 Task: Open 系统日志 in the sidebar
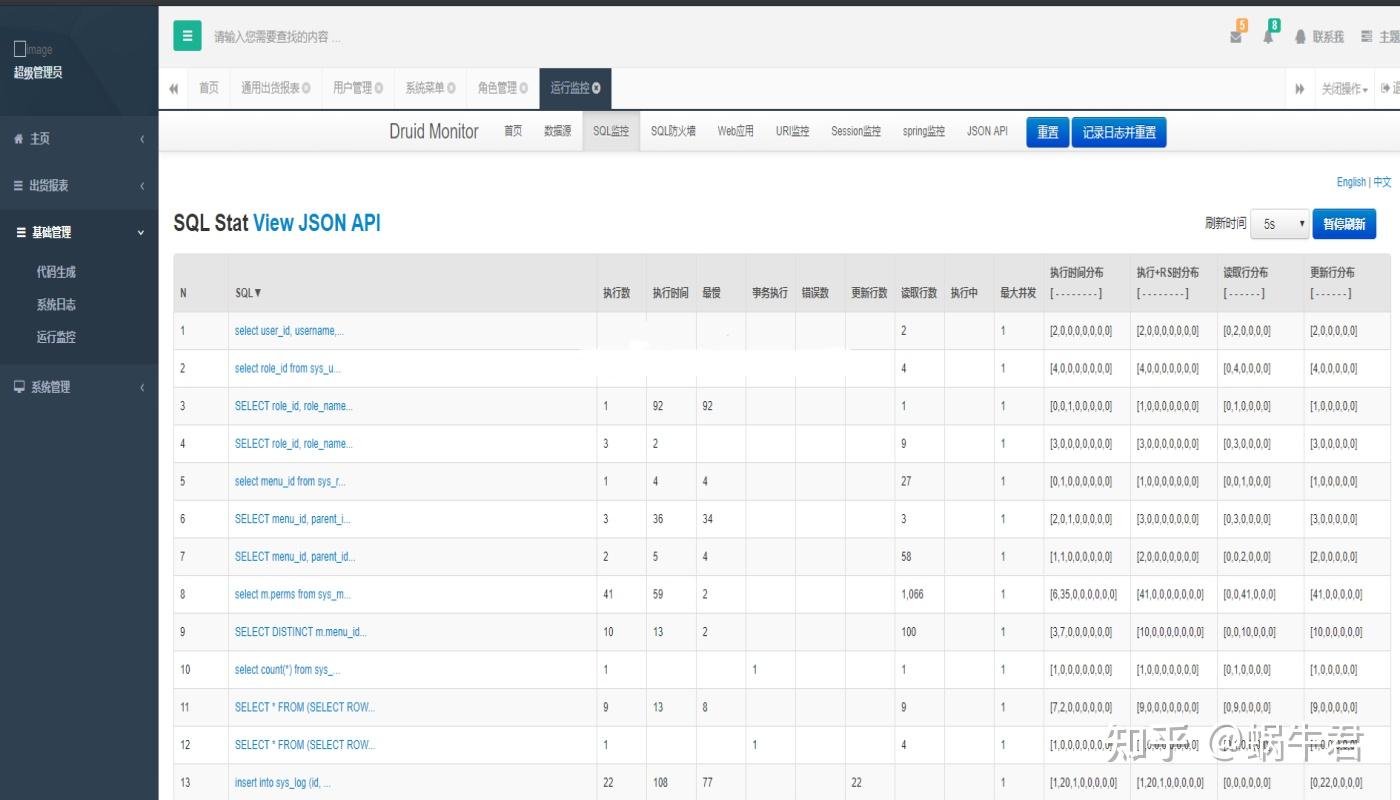(56, 304)
